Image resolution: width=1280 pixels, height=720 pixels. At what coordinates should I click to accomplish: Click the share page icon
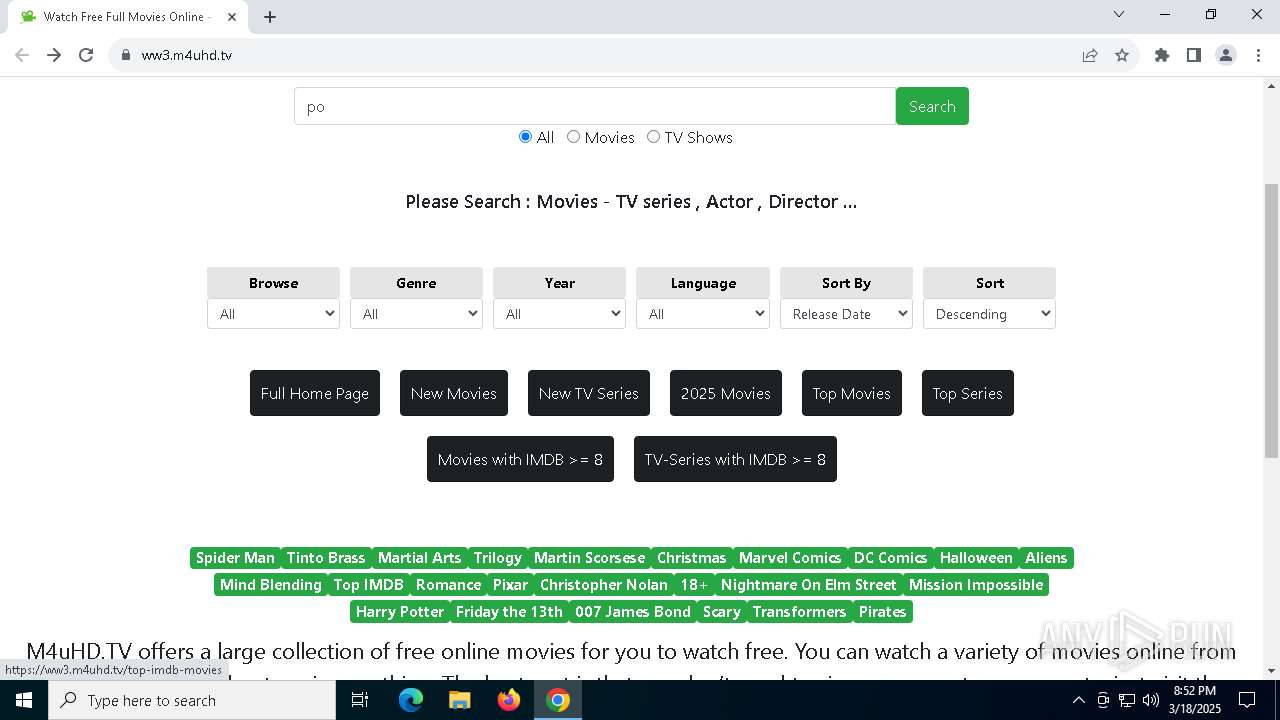tap(1090, 55)
